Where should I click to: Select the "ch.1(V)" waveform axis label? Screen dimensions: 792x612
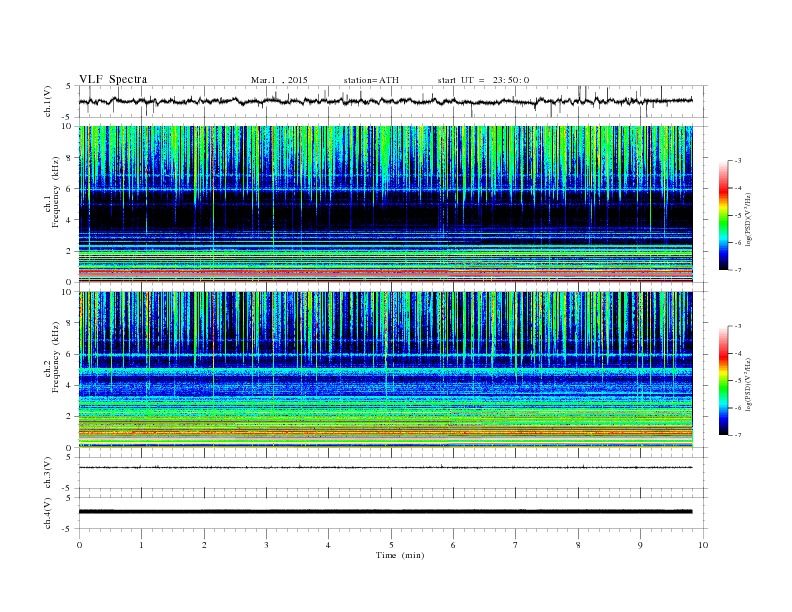[x=48, y=101]
